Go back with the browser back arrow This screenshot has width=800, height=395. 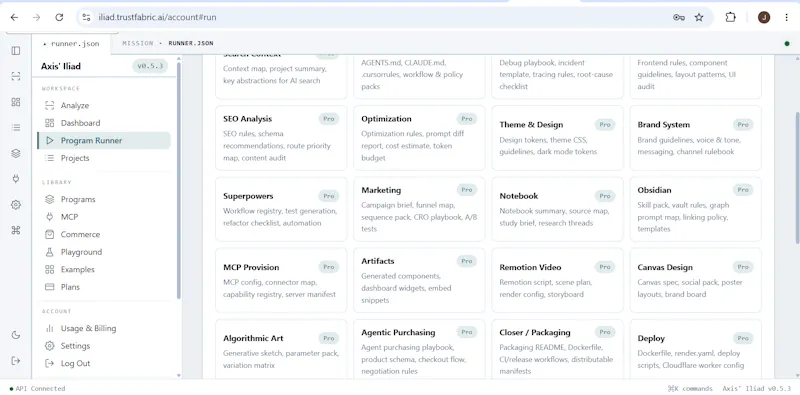coord(14,17)
